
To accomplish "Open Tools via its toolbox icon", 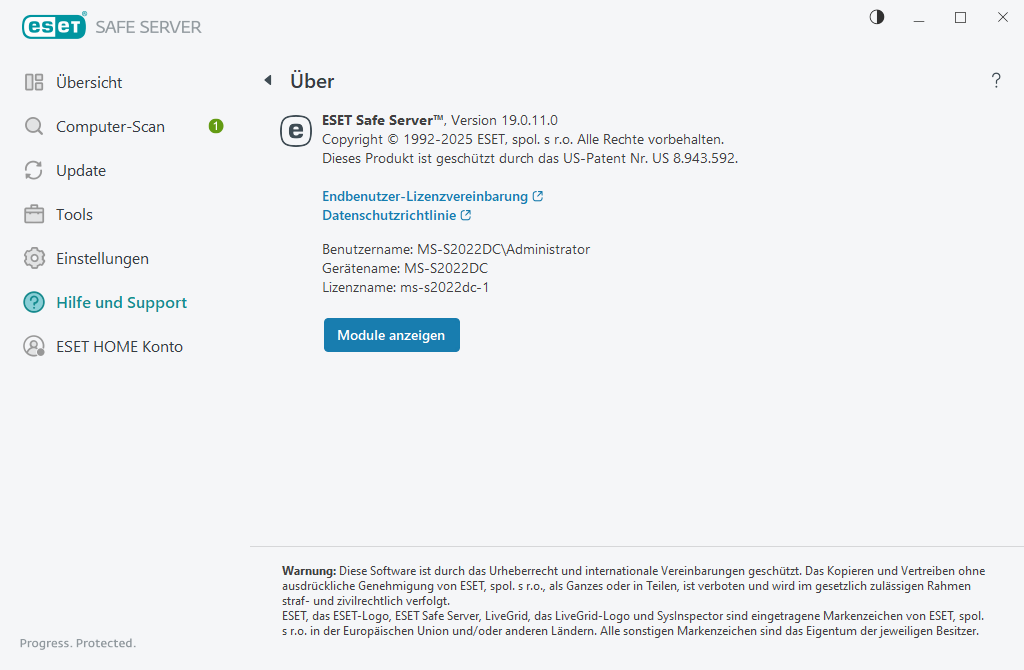I will [33, 214].
